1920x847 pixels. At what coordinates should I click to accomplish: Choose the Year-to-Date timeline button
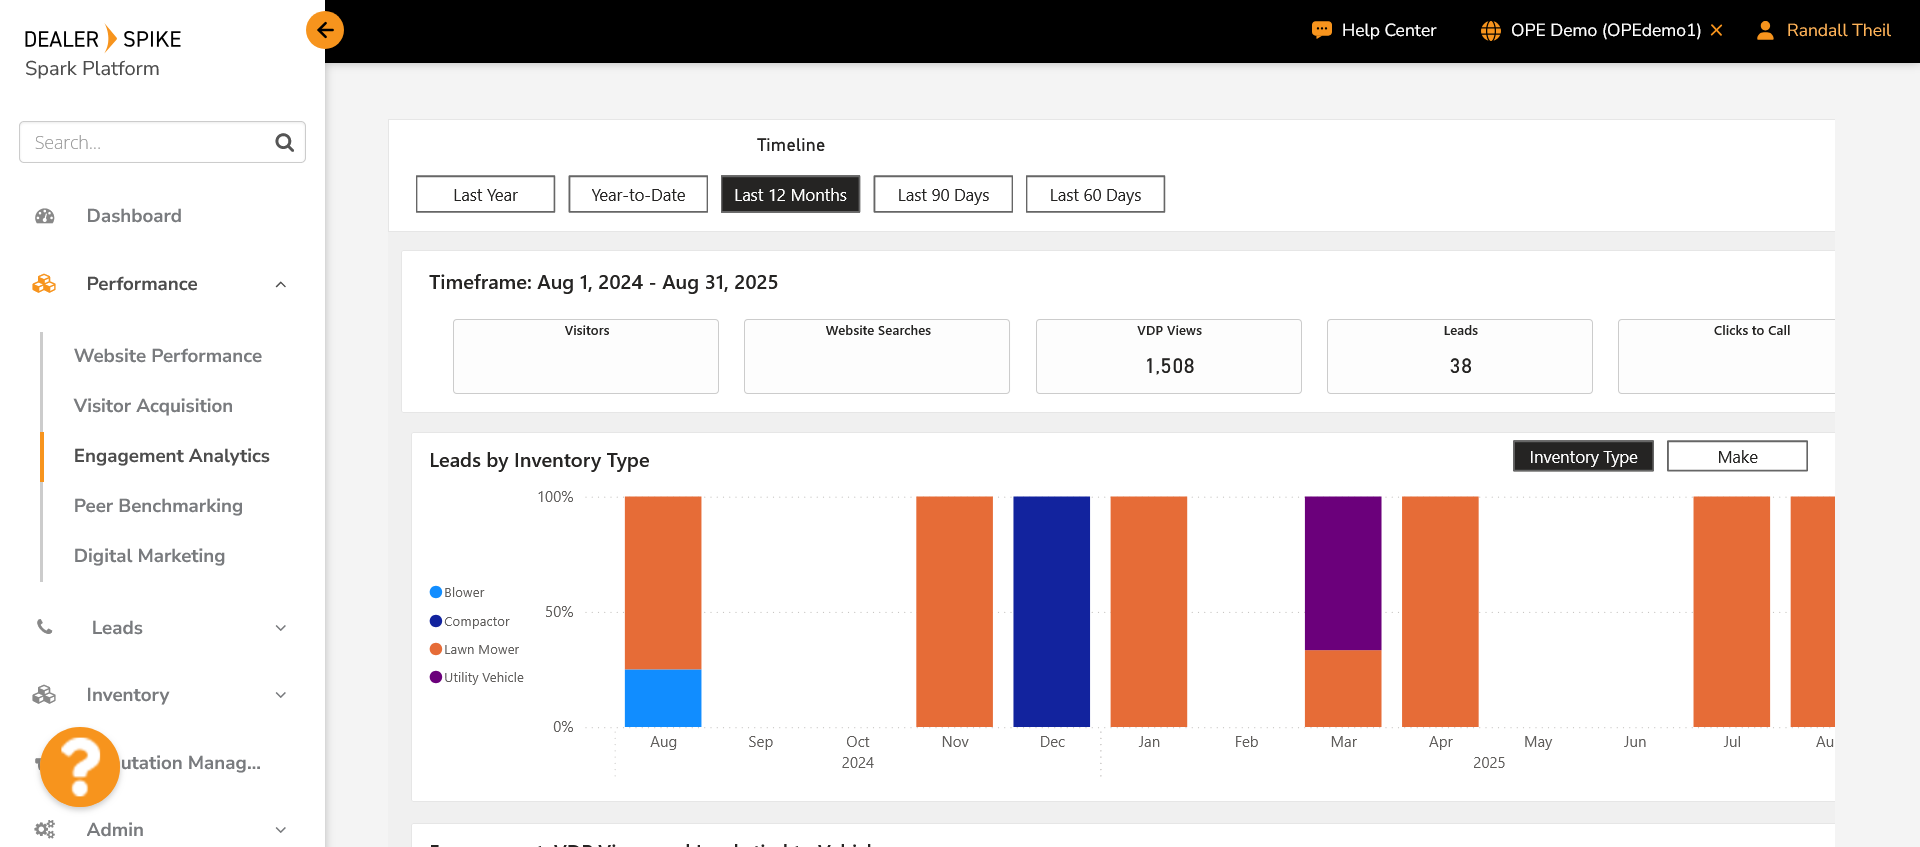click(x=638, y=195)
